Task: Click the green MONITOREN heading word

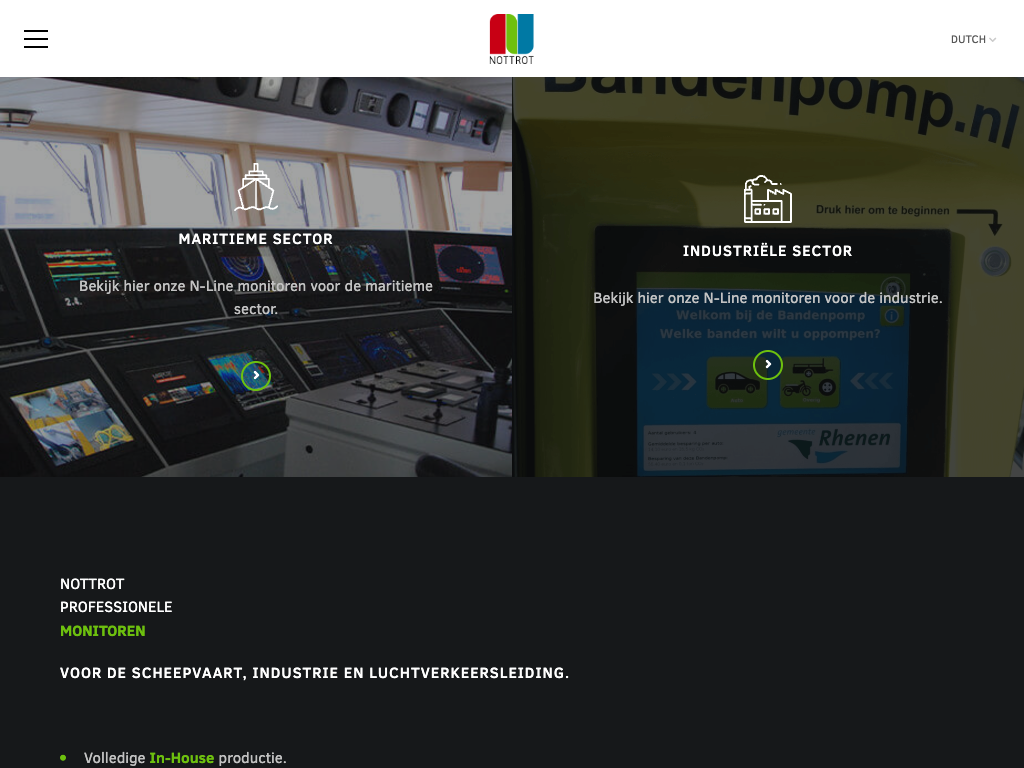Action: (x=103, y=631)
